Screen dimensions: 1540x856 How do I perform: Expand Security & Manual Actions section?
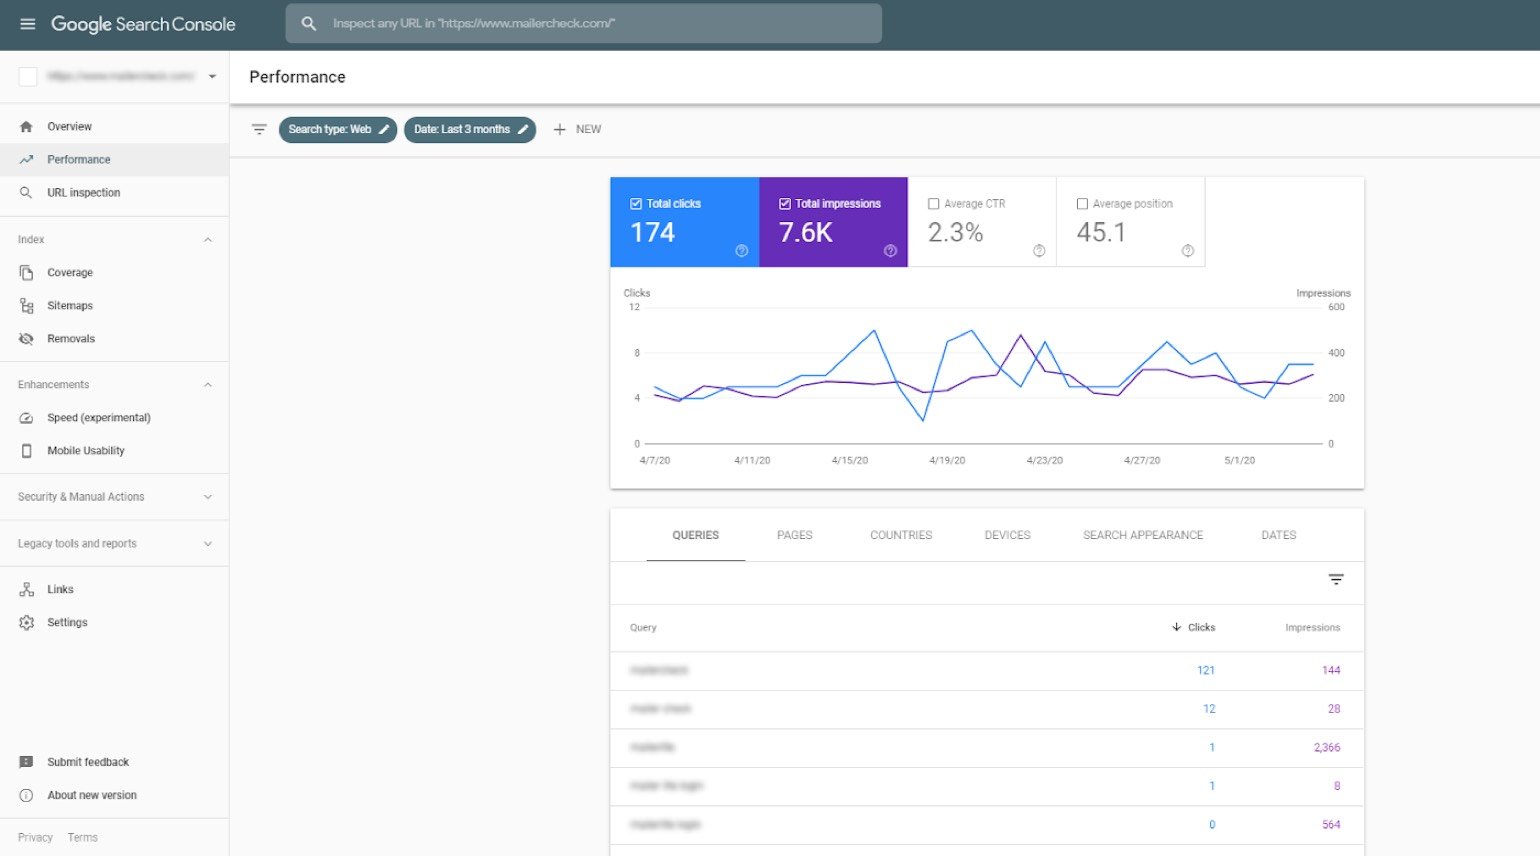208,497
